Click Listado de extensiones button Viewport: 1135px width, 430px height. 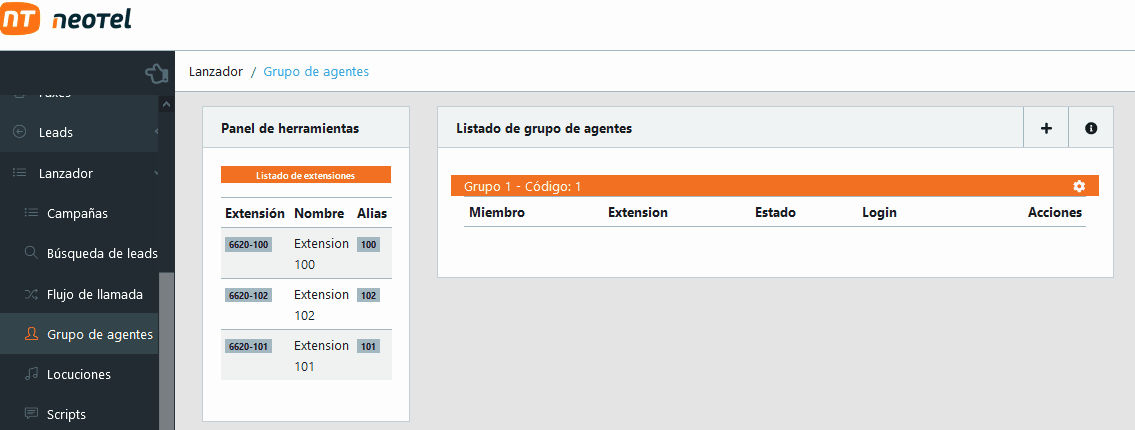coord(305,175)
